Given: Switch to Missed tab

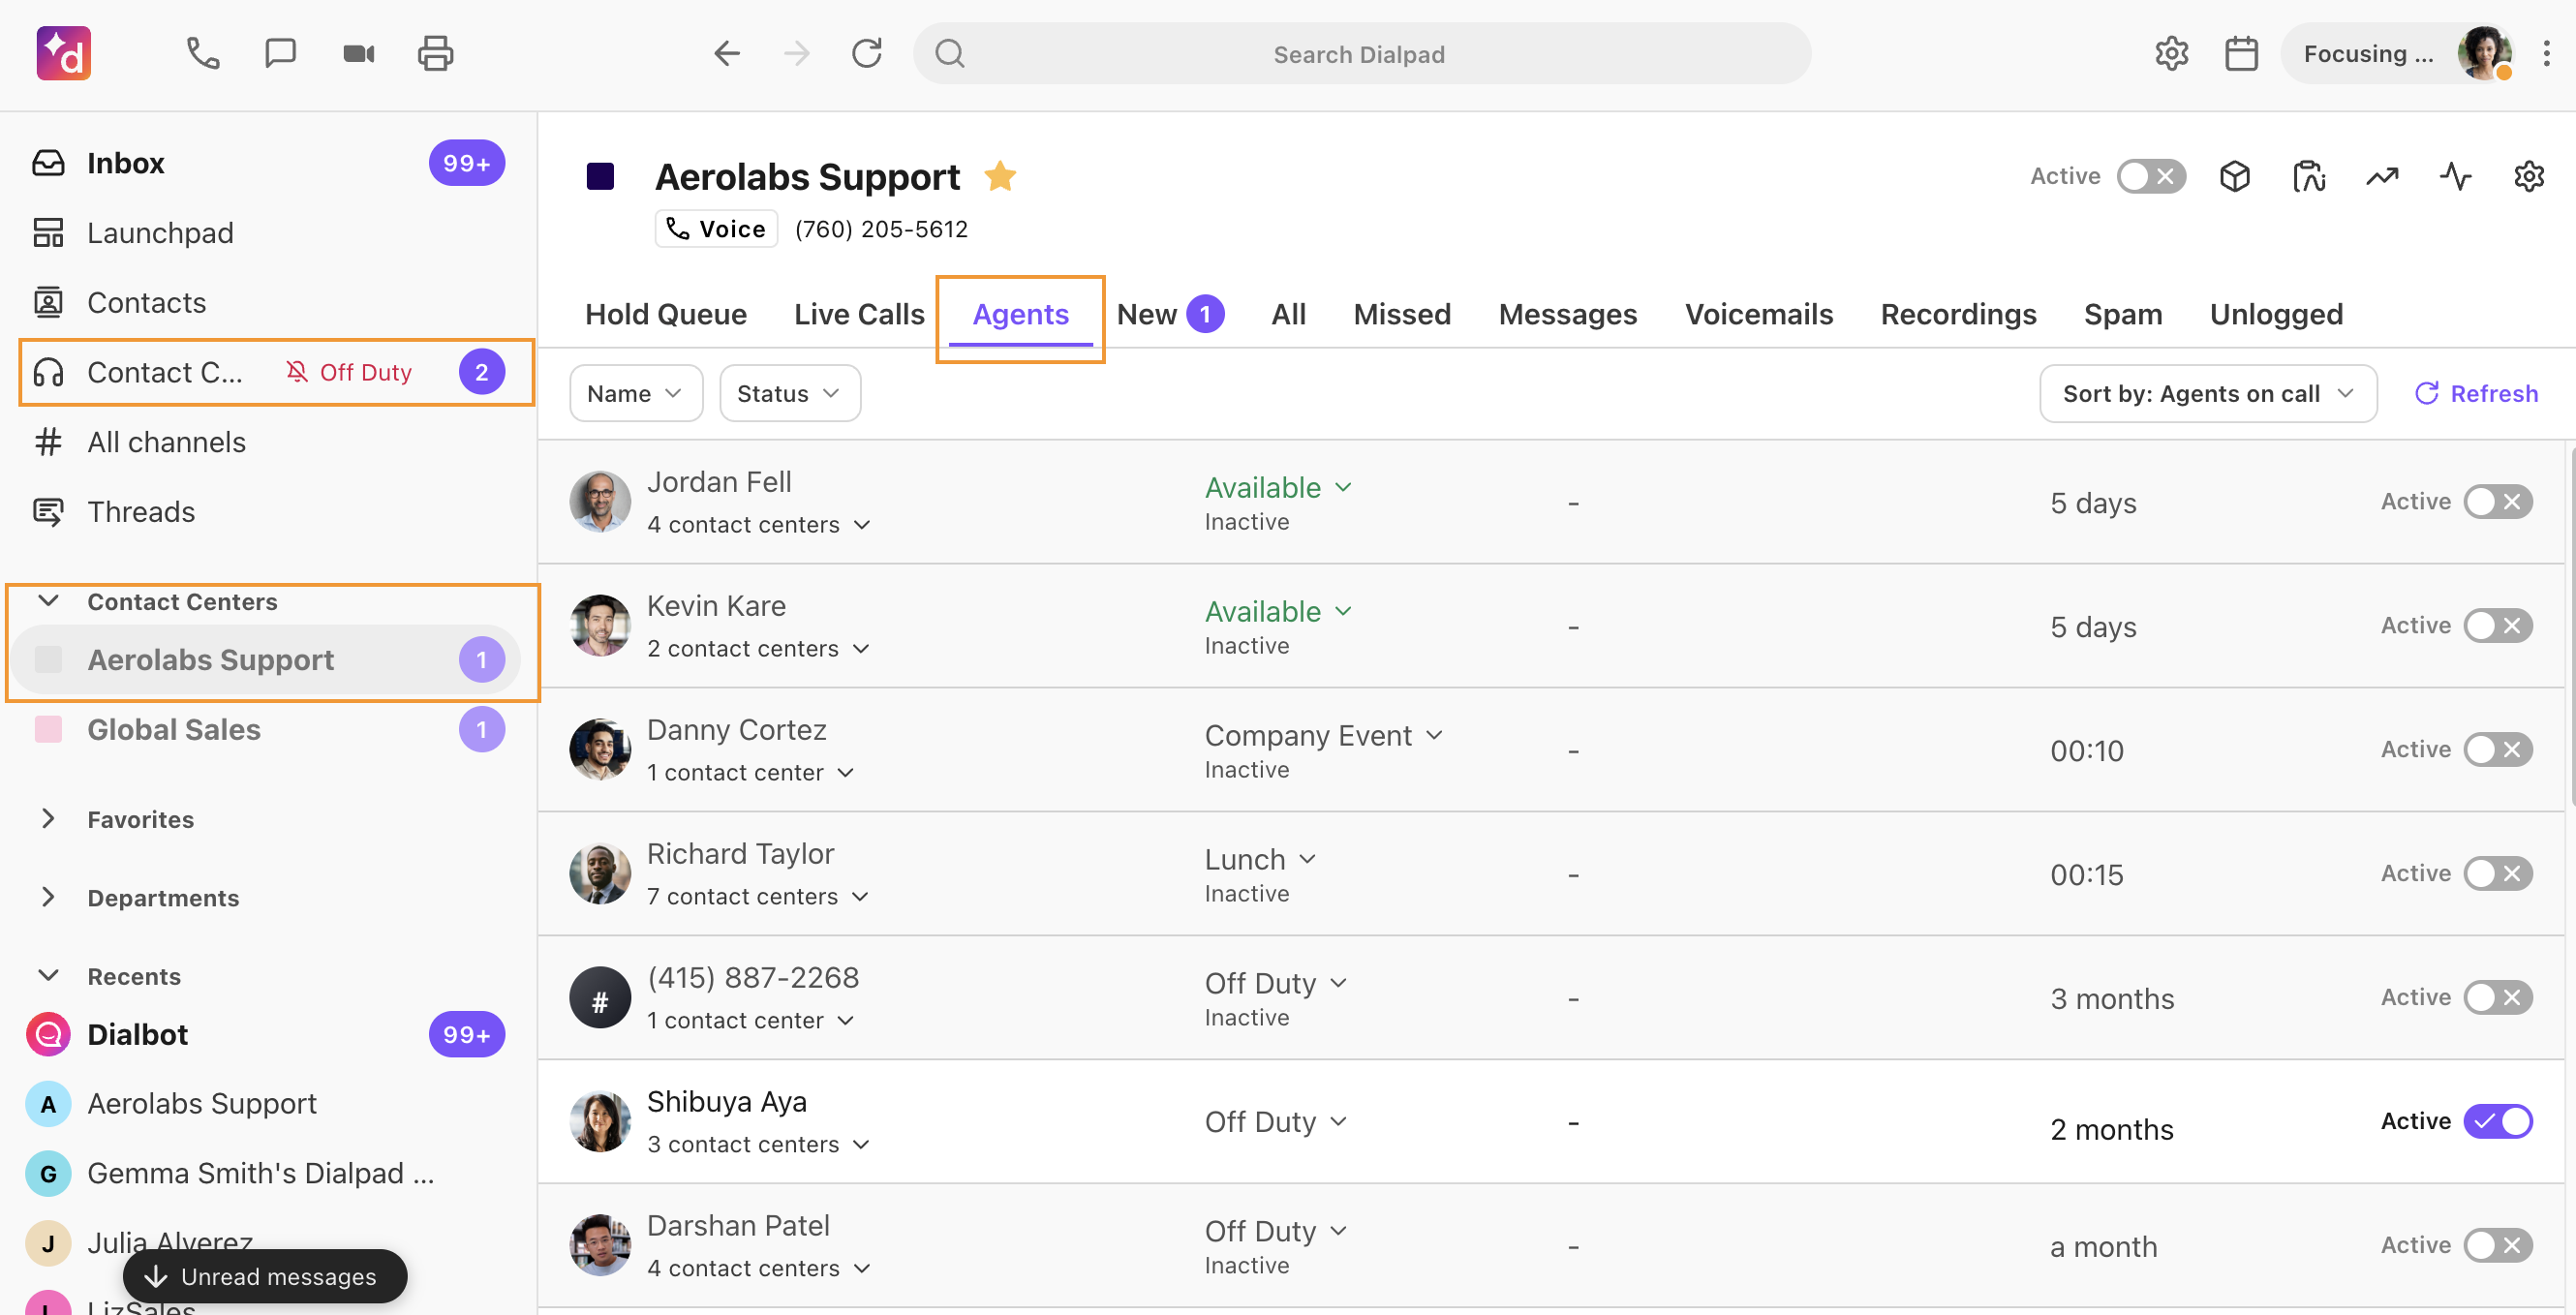Looking at the screenshot, I should 1401,314.
